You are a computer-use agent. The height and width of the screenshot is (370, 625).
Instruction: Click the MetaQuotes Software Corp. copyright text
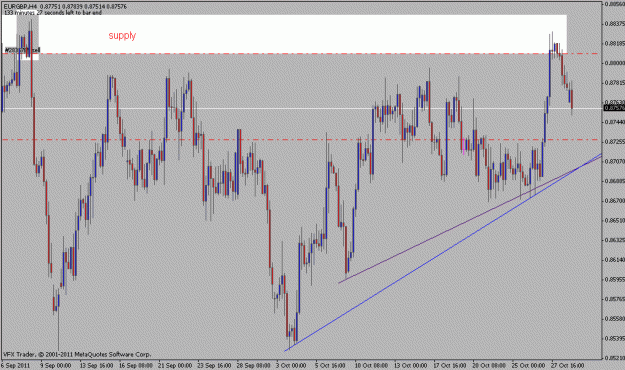coord(77,354)
